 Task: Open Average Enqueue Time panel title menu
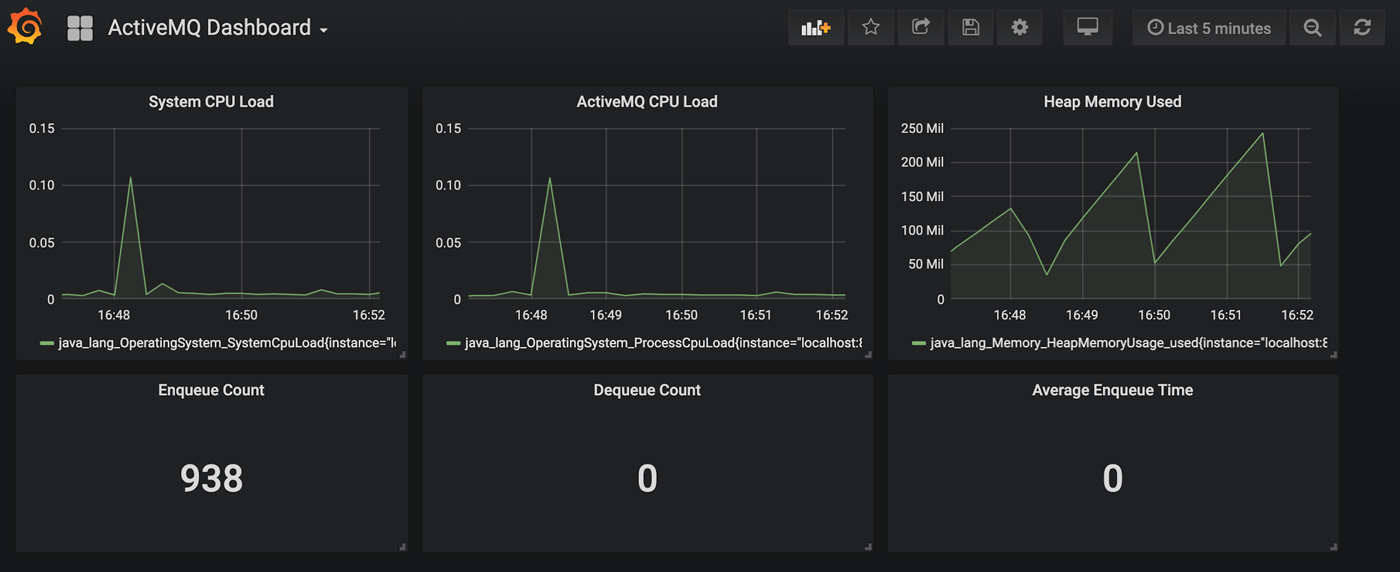(x=1112, y=390)
